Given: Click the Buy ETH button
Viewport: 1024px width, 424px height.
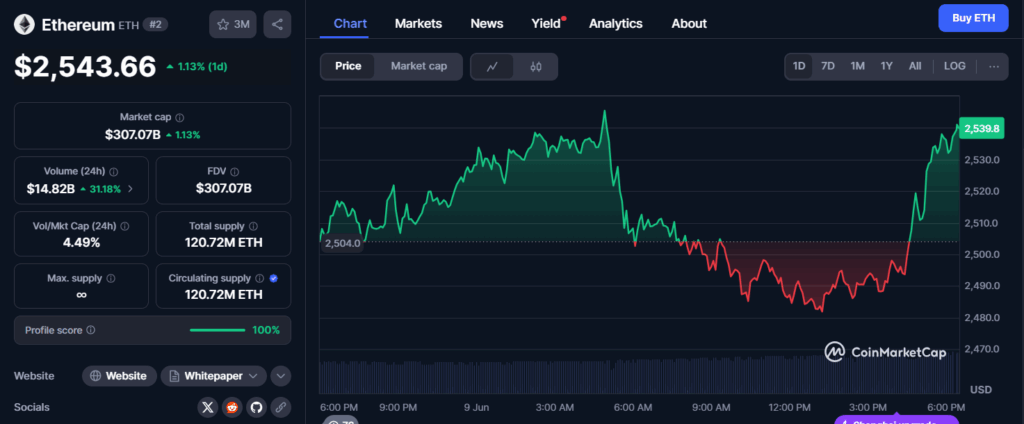Looking at the screenshot, I should pos(973,18).
